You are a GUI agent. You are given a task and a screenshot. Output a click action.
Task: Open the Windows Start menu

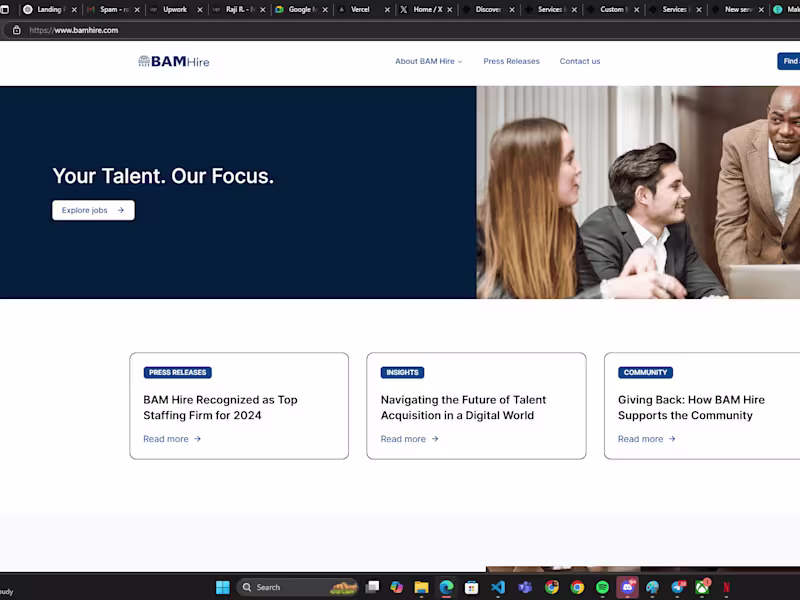pyautogui.click(x=222, y=587)
